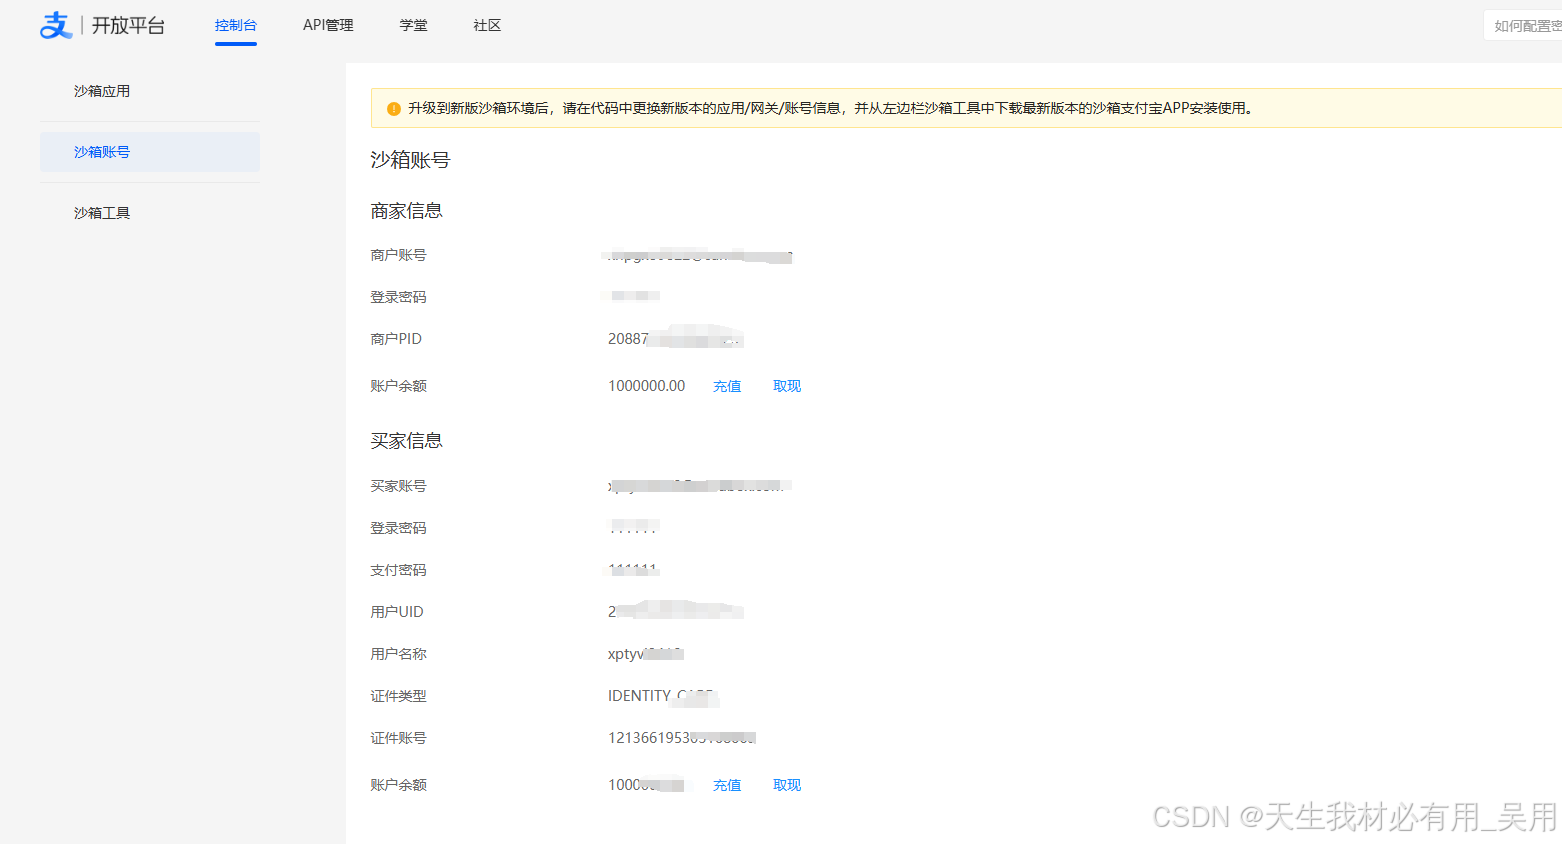Click the merchant PID value starting 20887
Viewport: 1562px width, 844px height.
coord(675,339)
